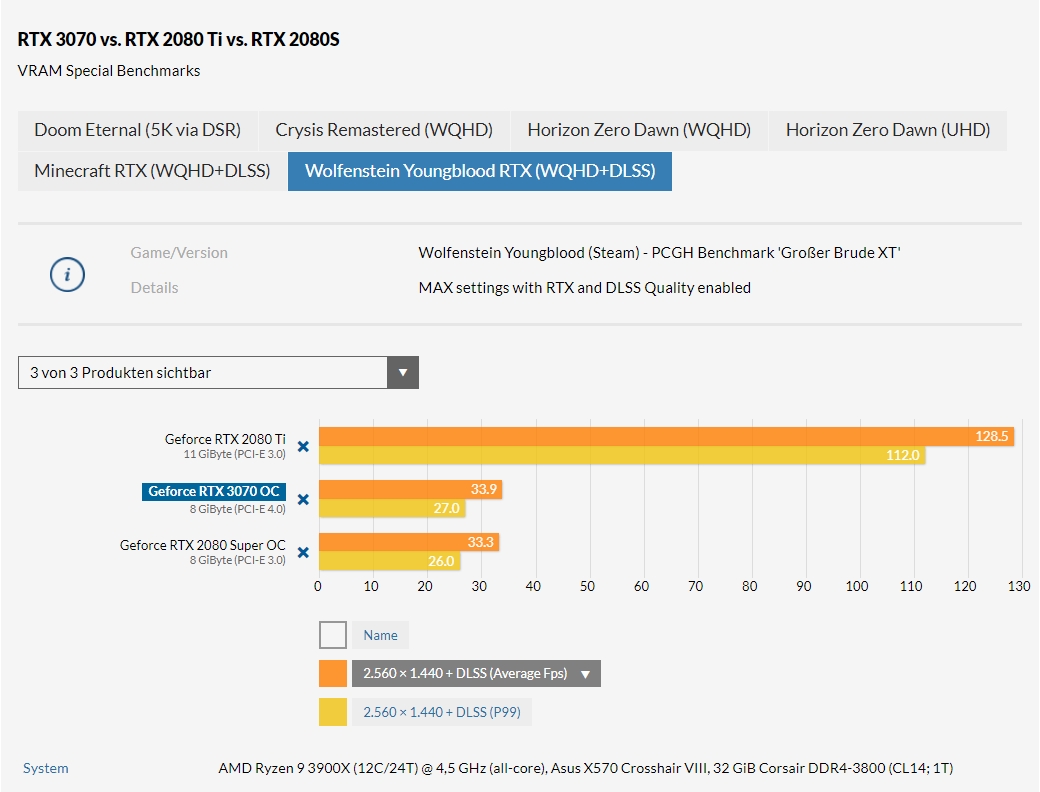Click the 26.0 yellow bar for RTX 2080 Super OC
Image resolution: width=1040 pixels, height=792 pixels.
[390, 561]
